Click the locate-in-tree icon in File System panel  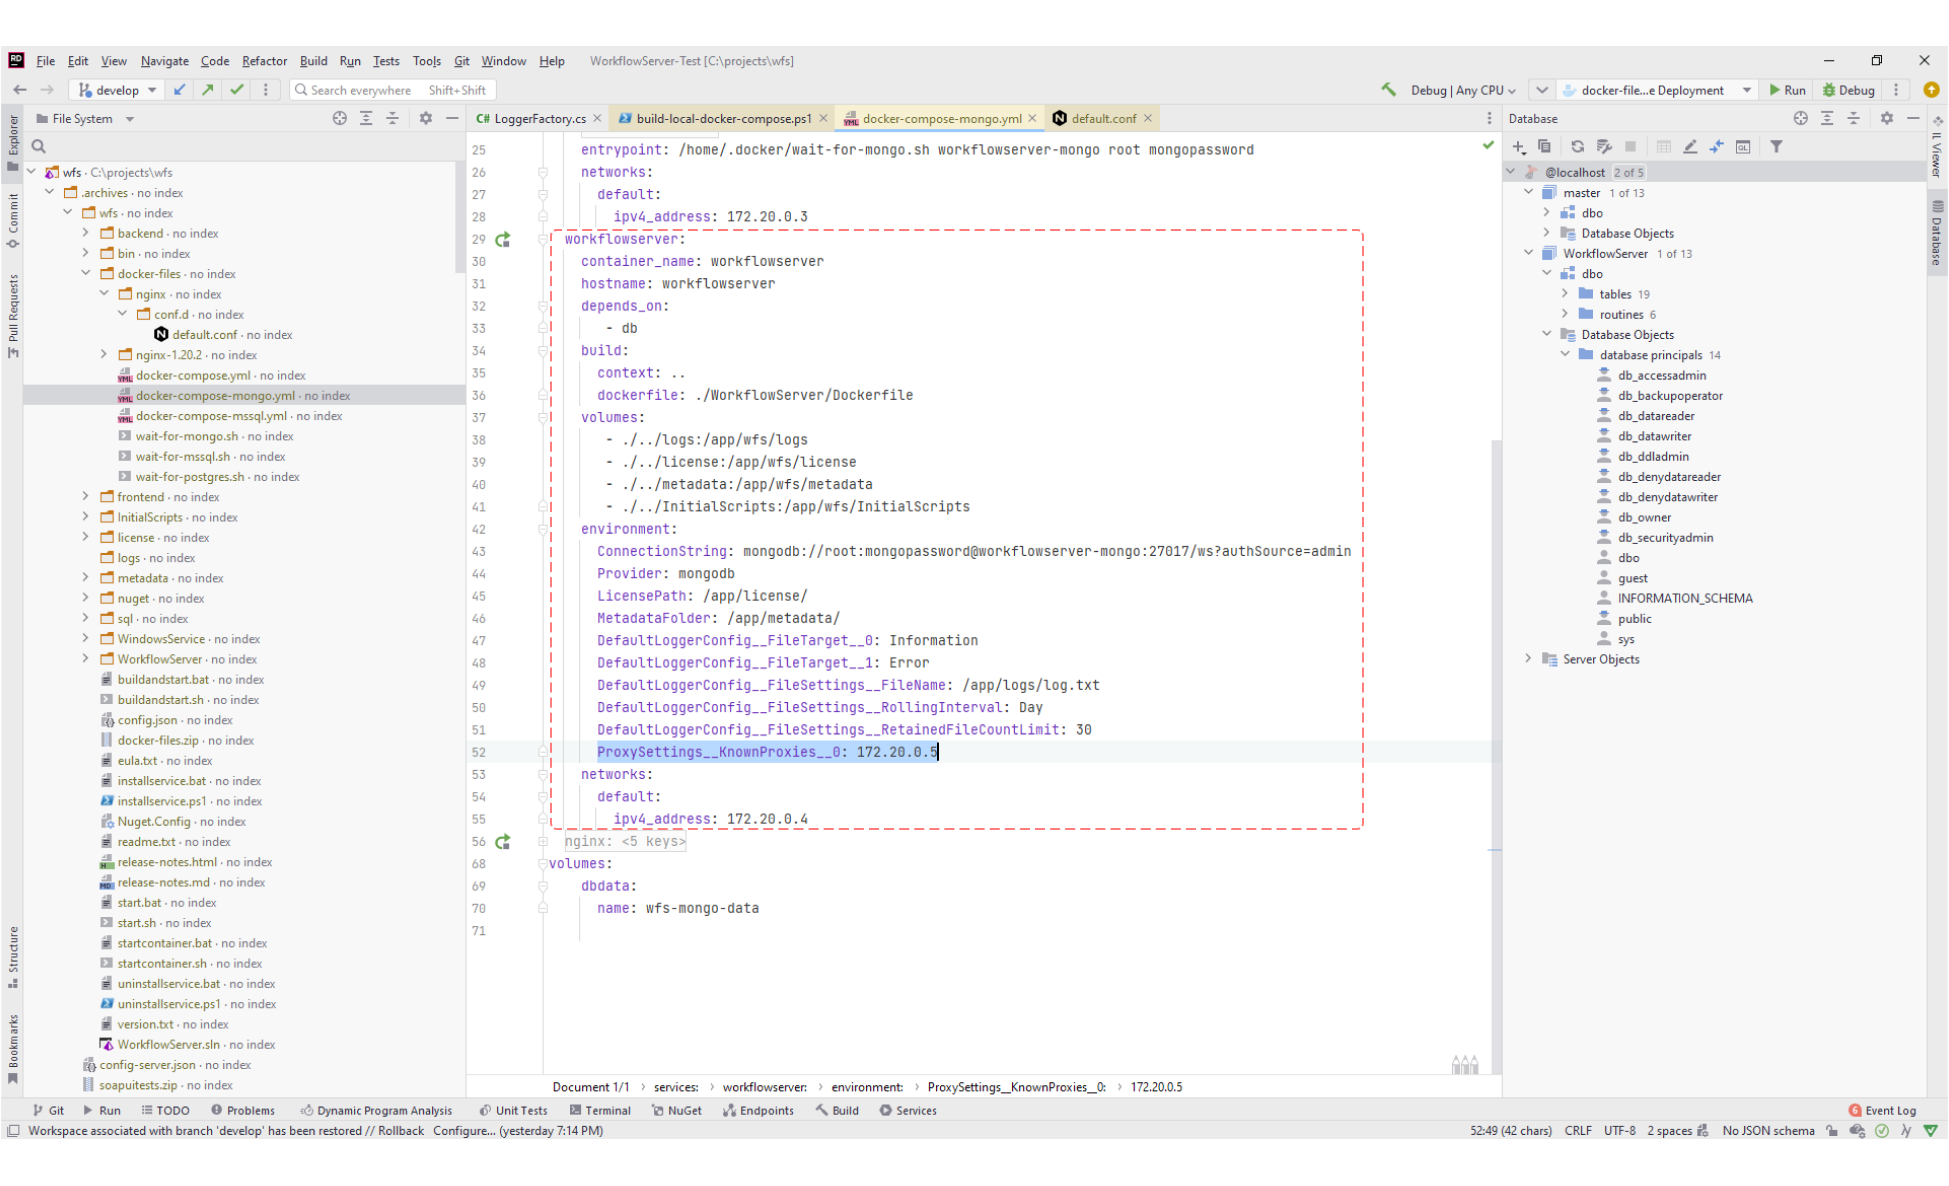[340, 118]
